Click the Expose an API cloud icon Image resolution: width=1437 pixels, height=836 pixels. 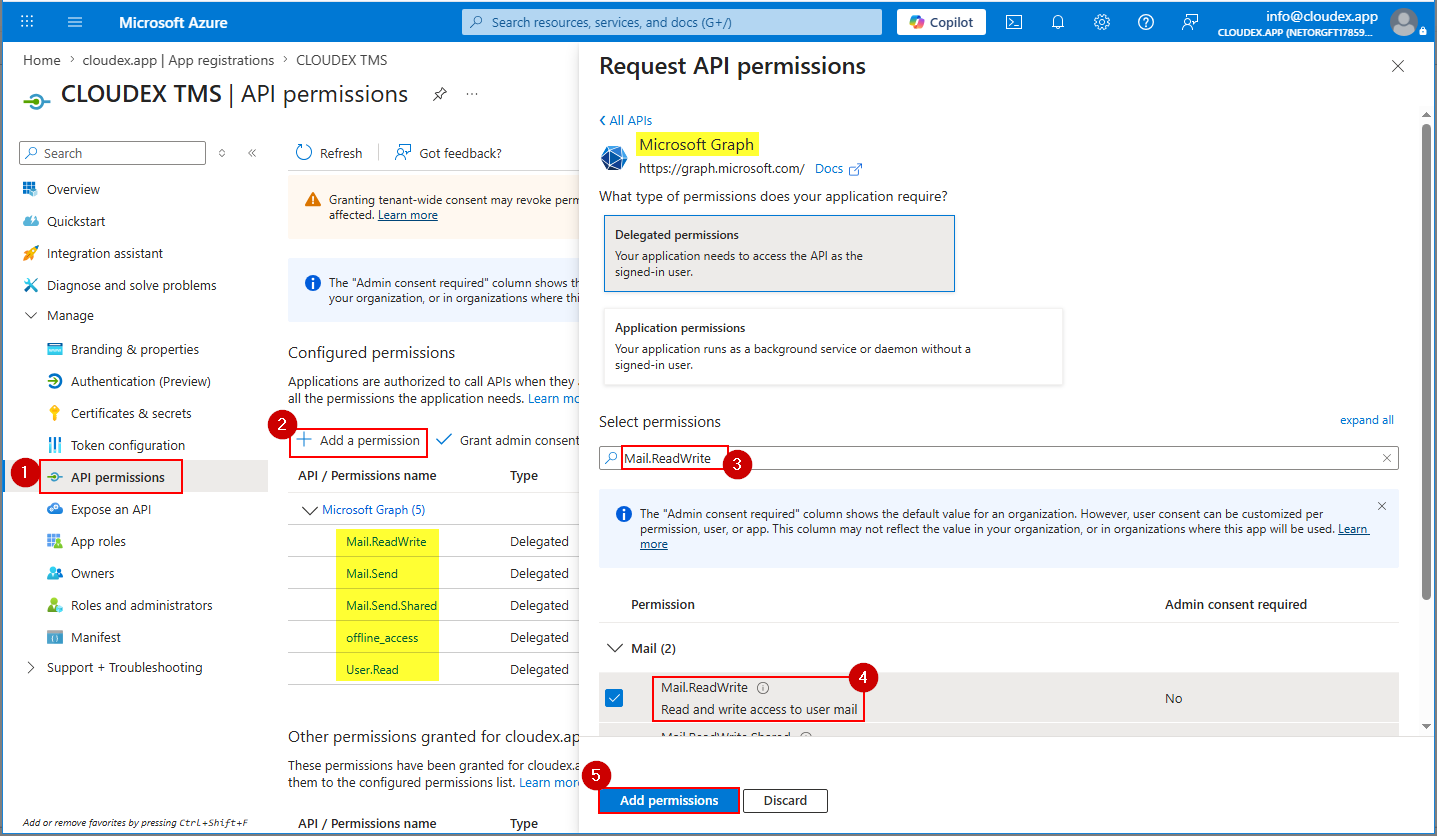54,509
